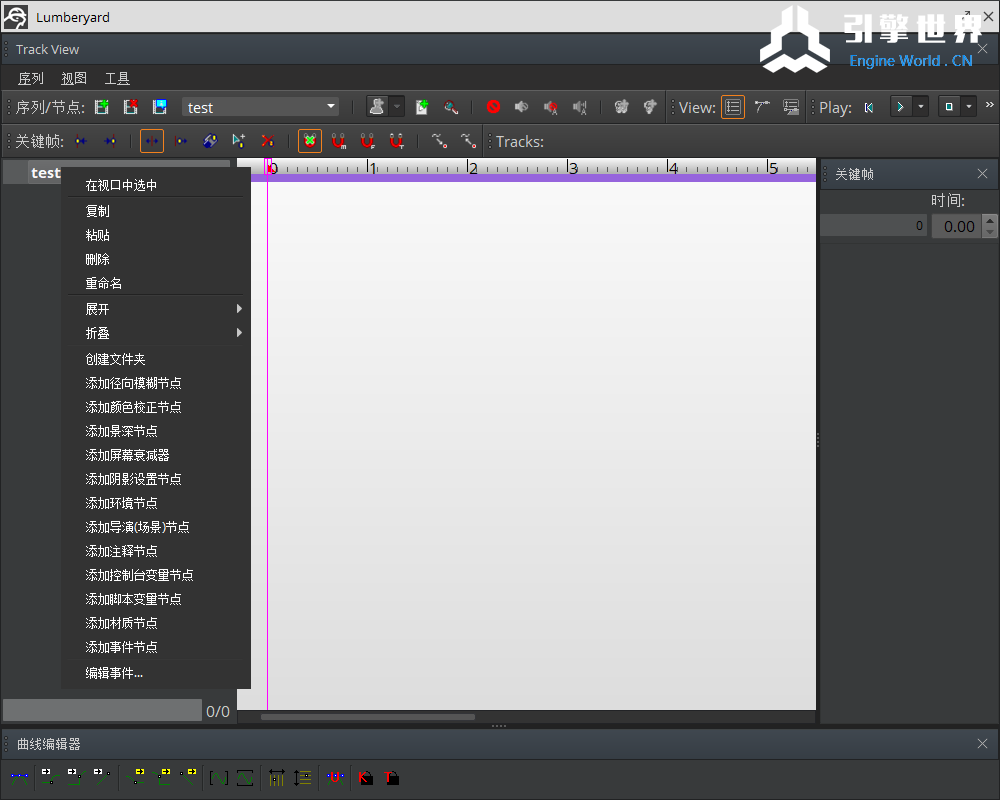
Task: Click the Add Selected Entity node button
Action: pyautogui.click(x=377, y=107)
